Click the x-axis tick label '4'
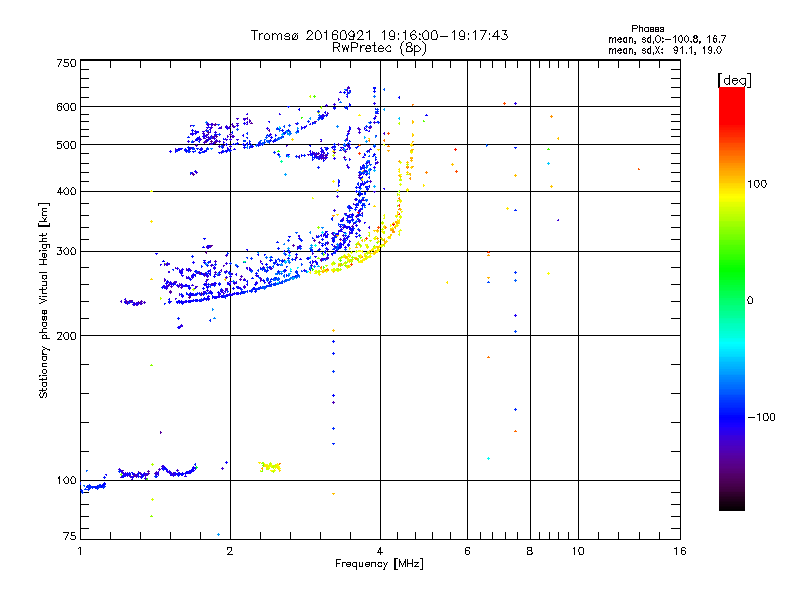 [x=380, y=551]
